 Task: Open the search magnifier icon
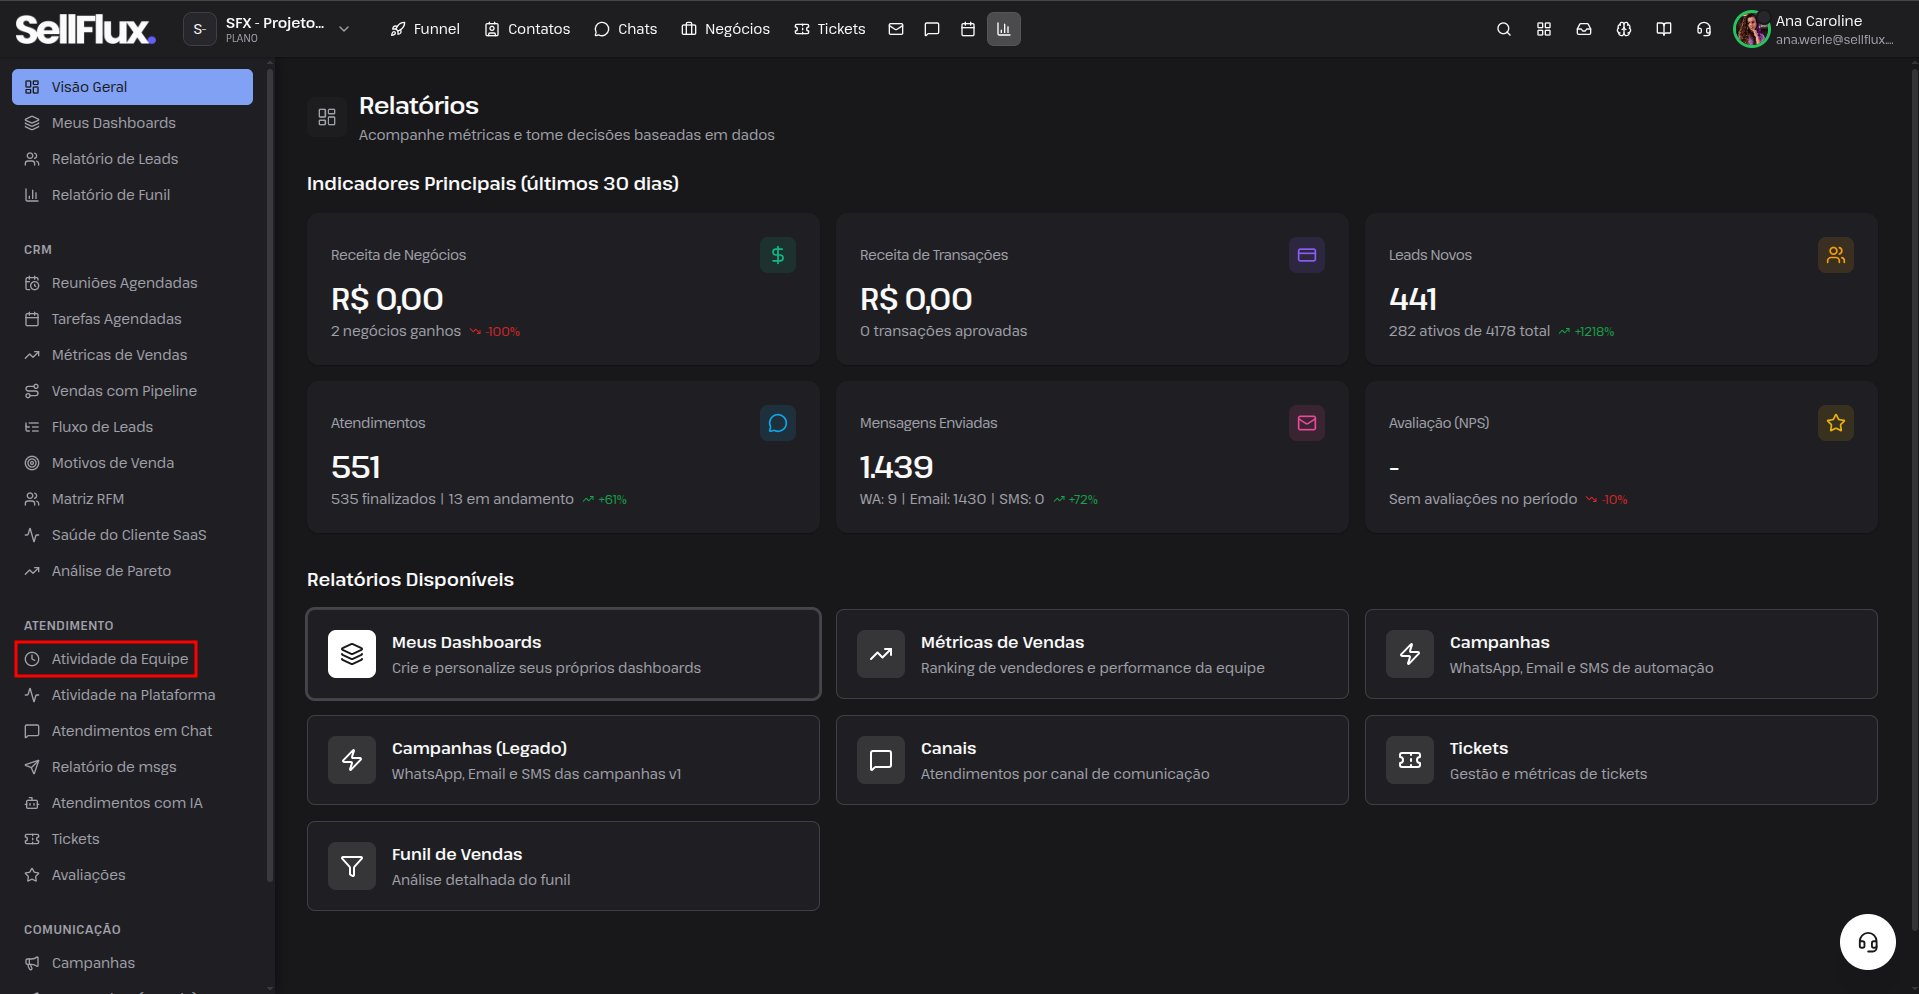(1504, 29)
